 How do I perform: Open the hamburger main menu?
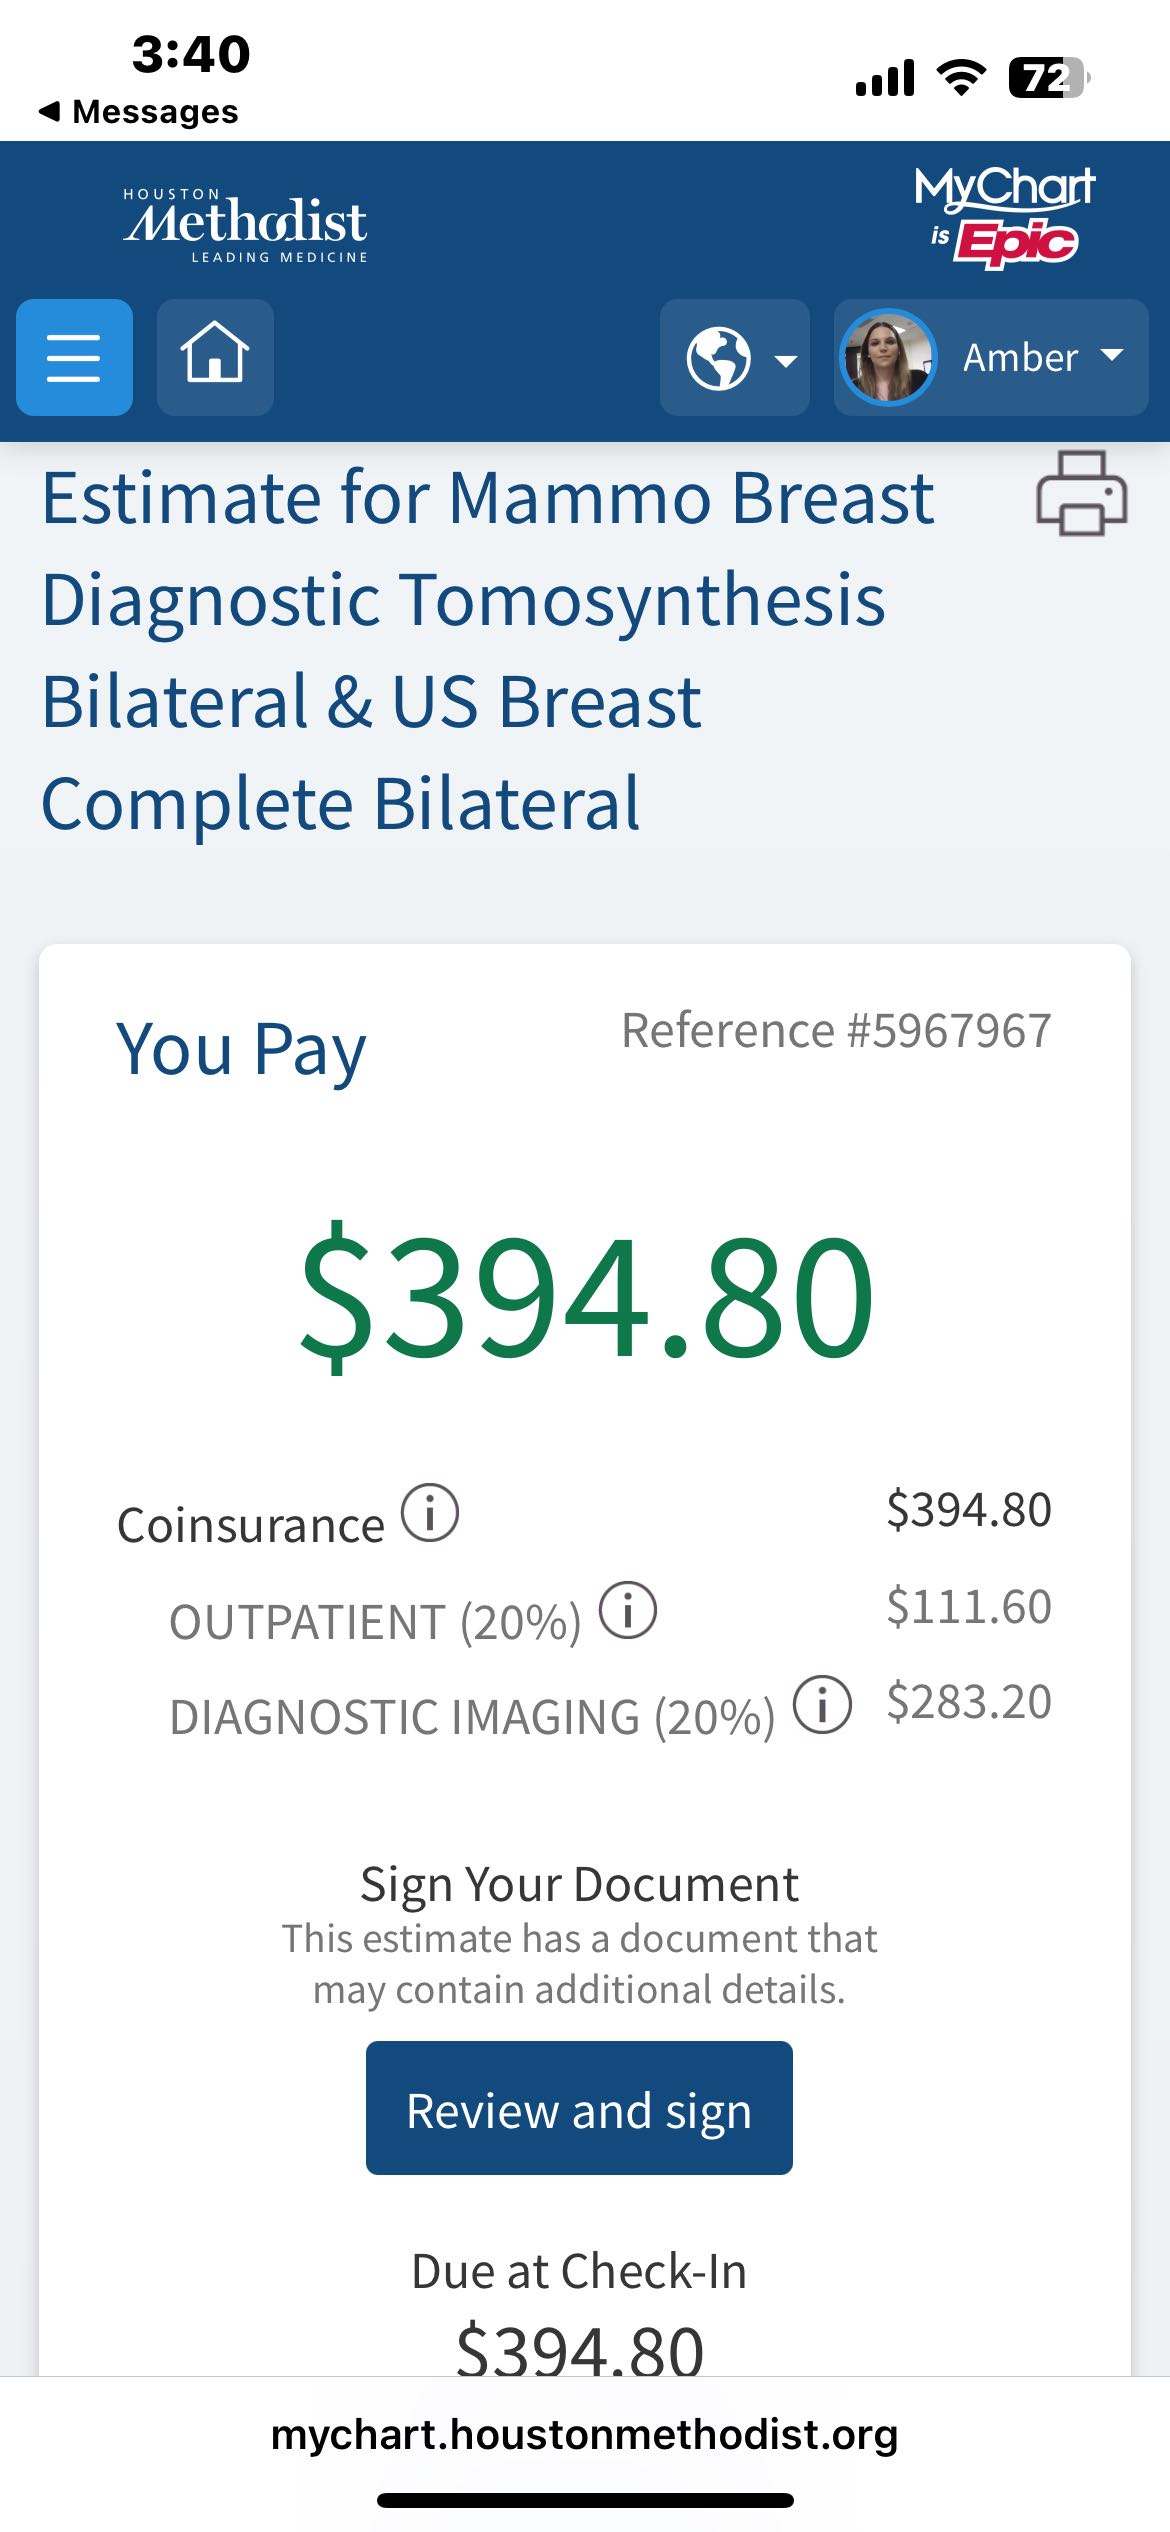coord(74,357)
